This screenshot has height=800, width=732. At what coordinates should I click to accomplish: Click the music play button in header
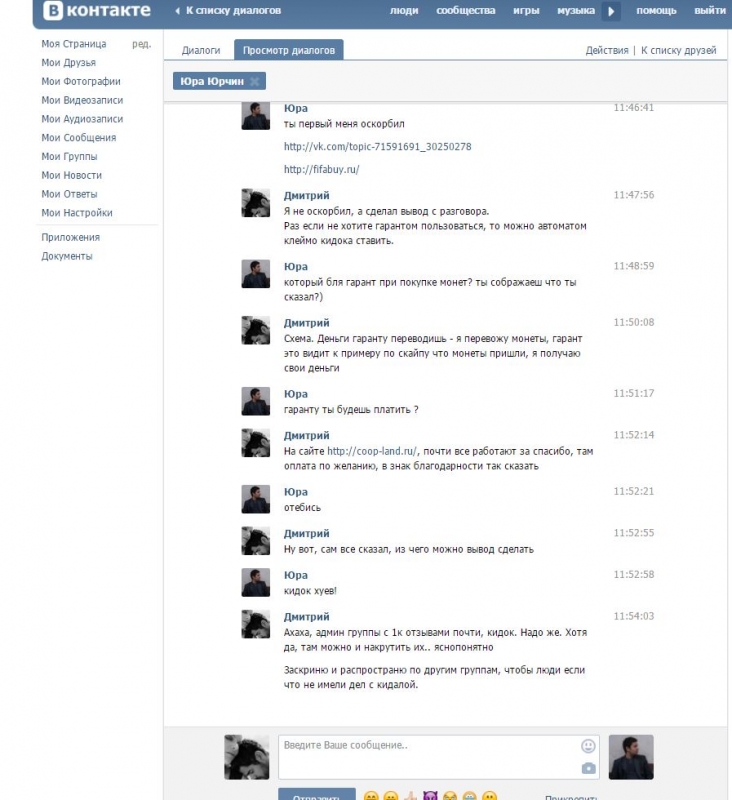611,11
